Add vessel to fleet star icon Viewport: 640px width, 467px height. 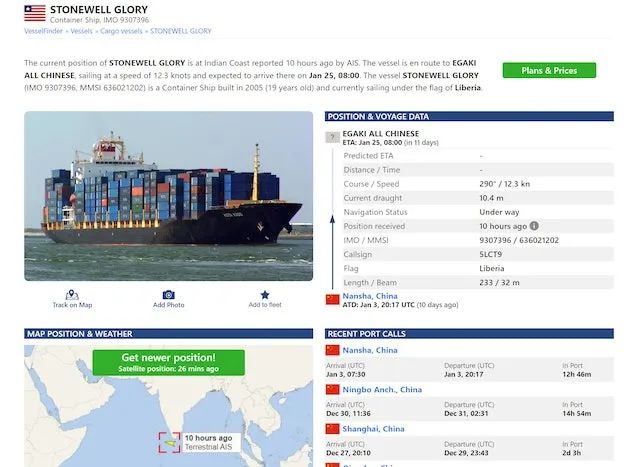tap(265, 295)
